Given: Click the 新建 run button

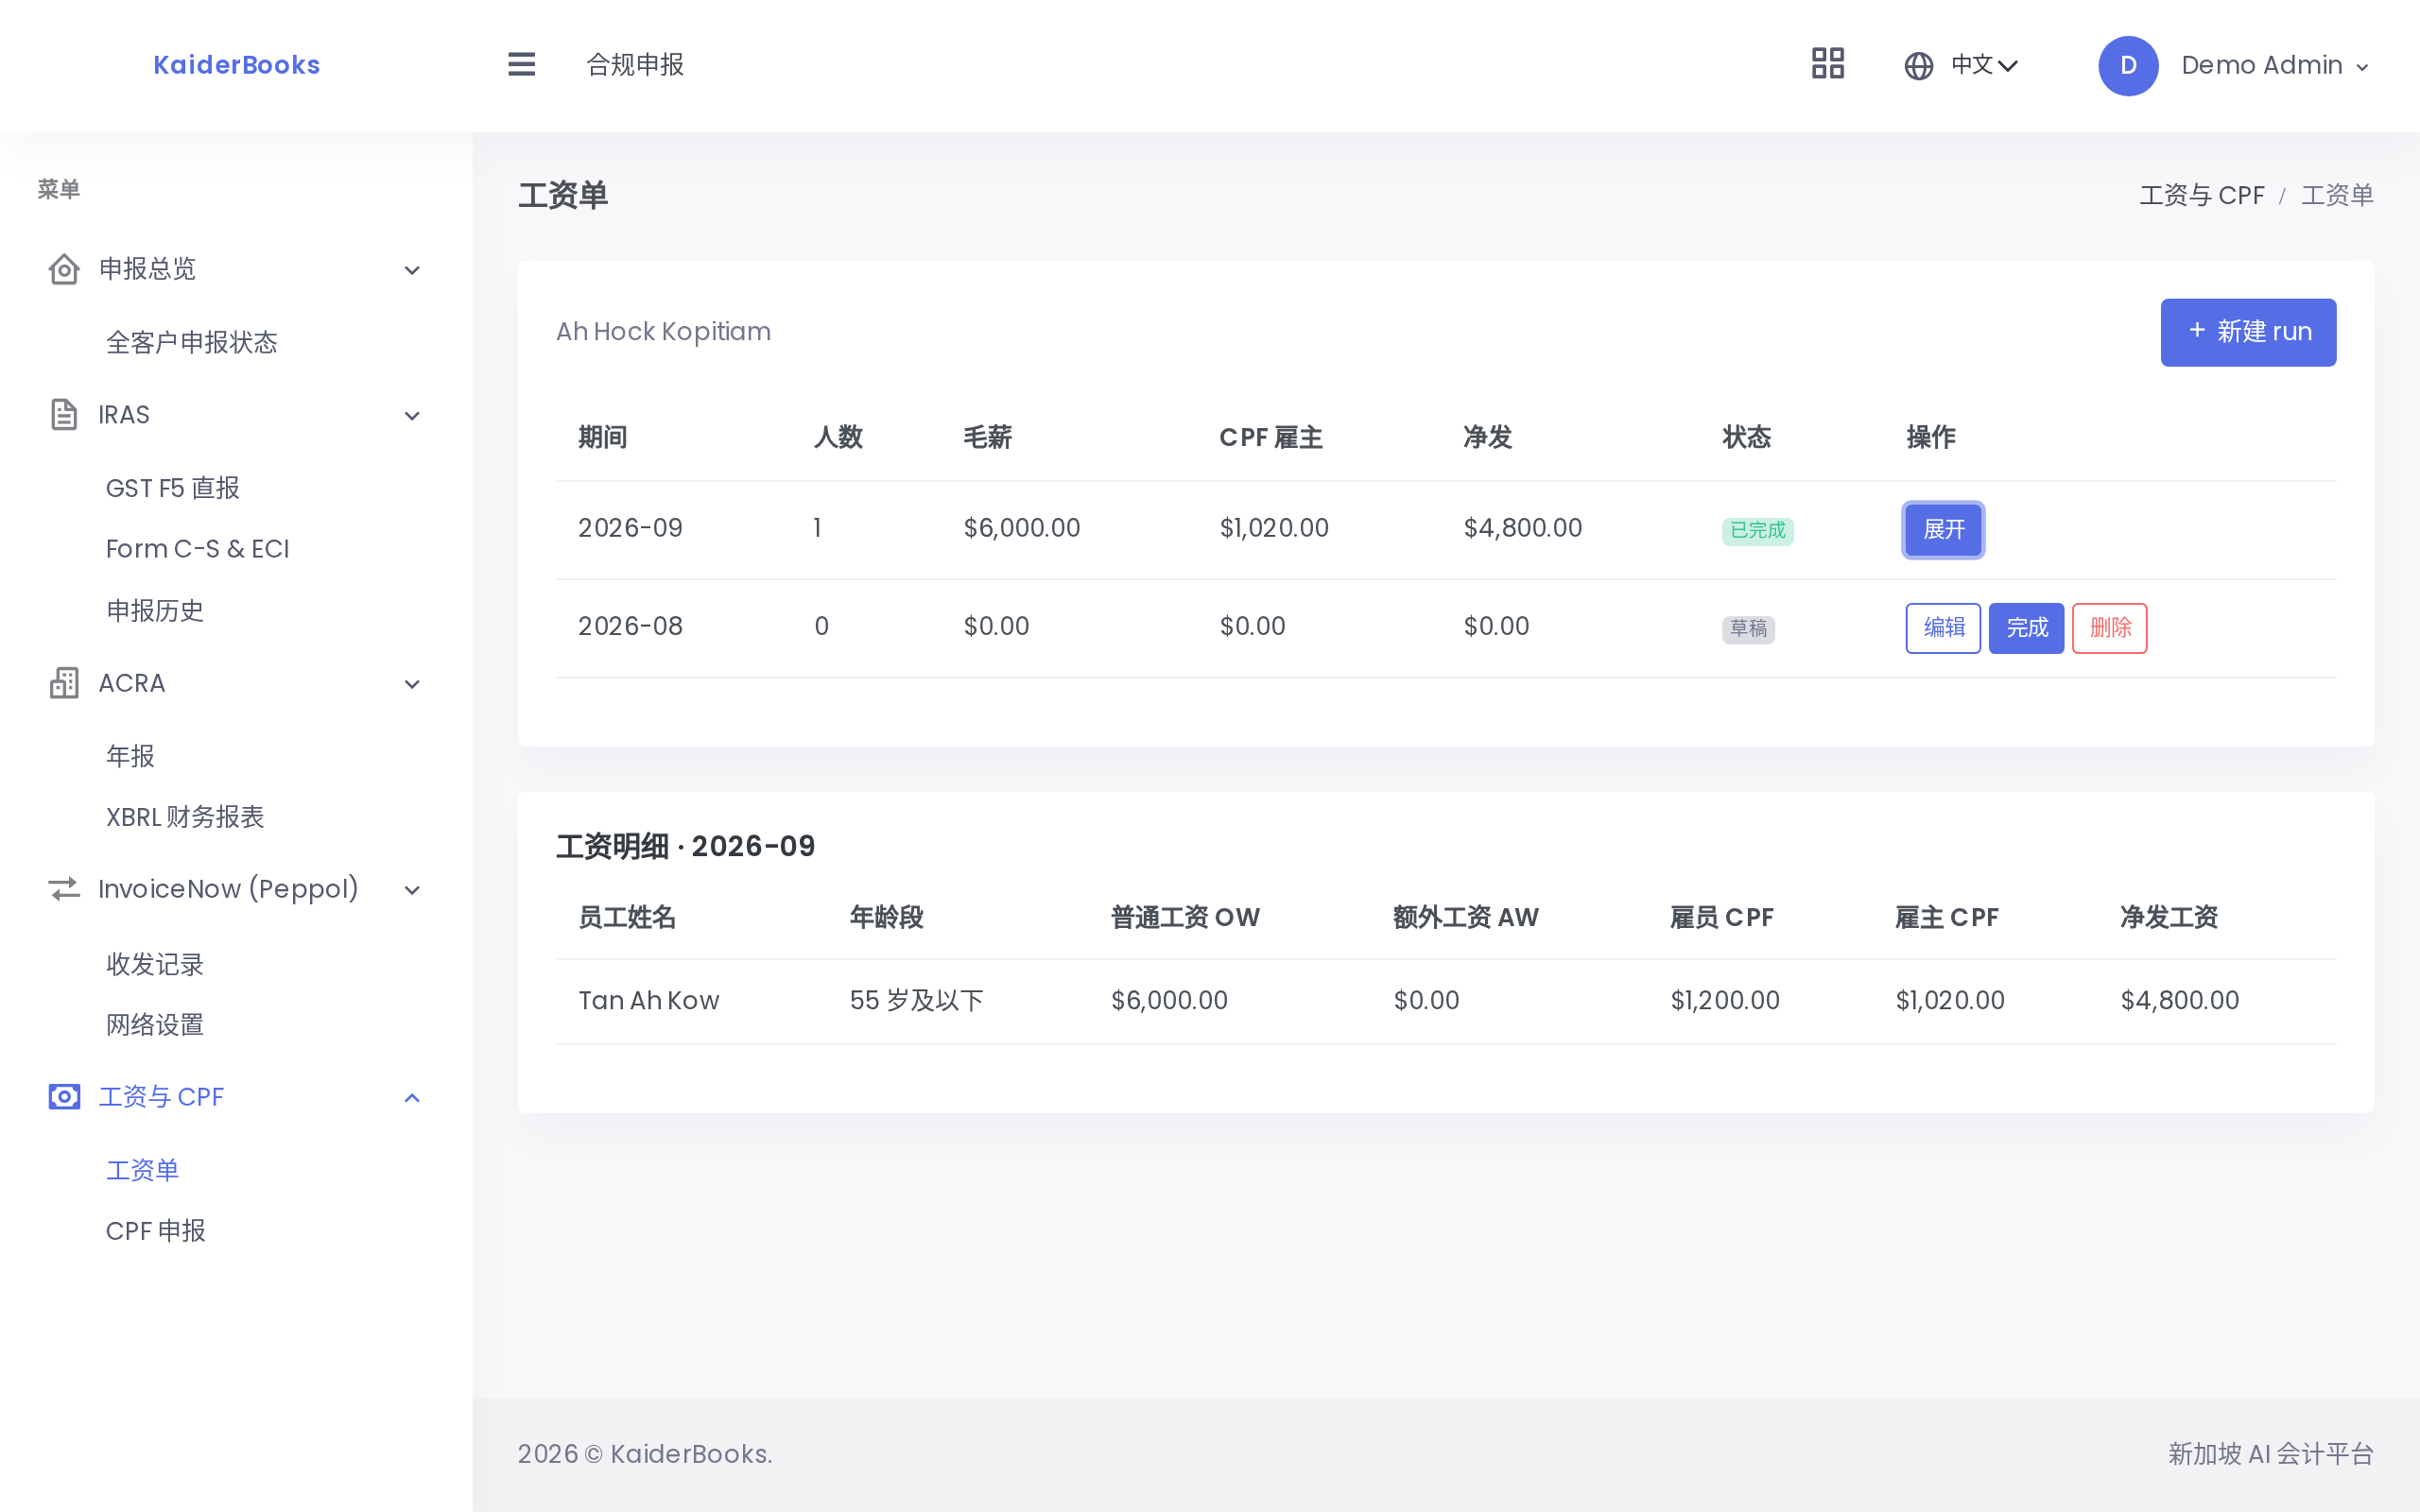Looking at the screenshot, I should 2248,332.
